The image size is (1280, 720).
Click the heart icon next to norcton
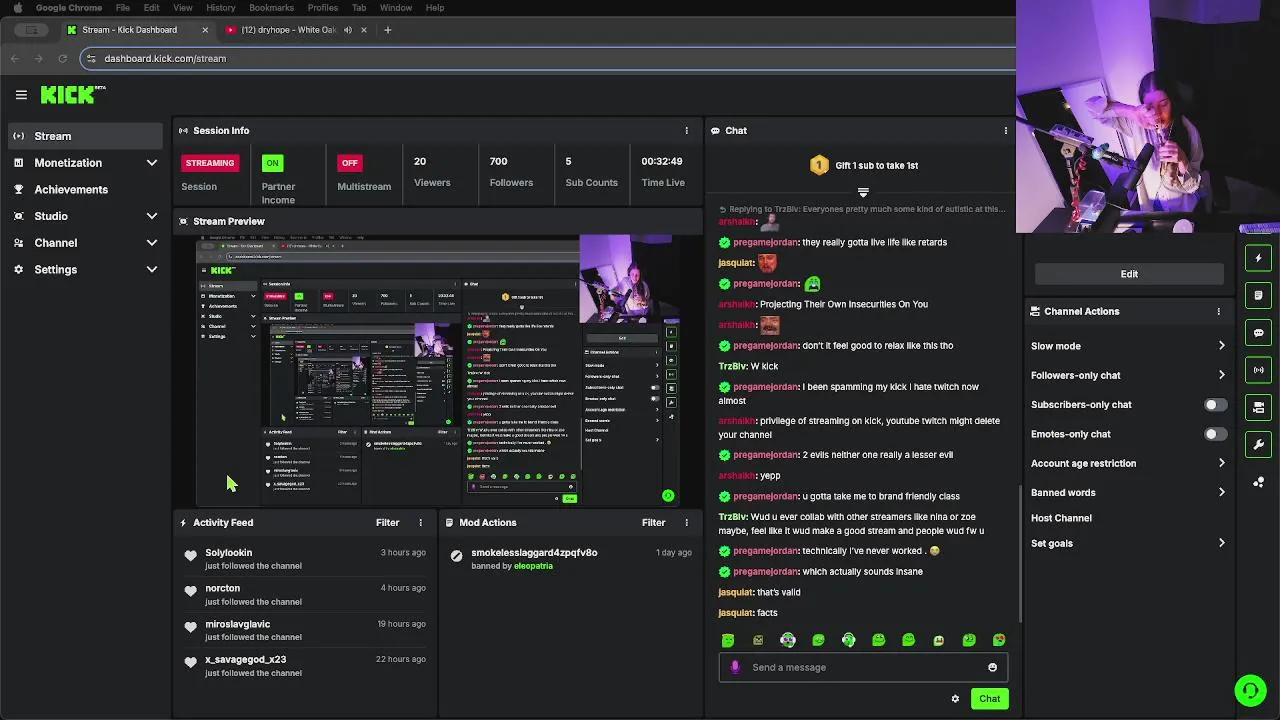pos(191,592)
